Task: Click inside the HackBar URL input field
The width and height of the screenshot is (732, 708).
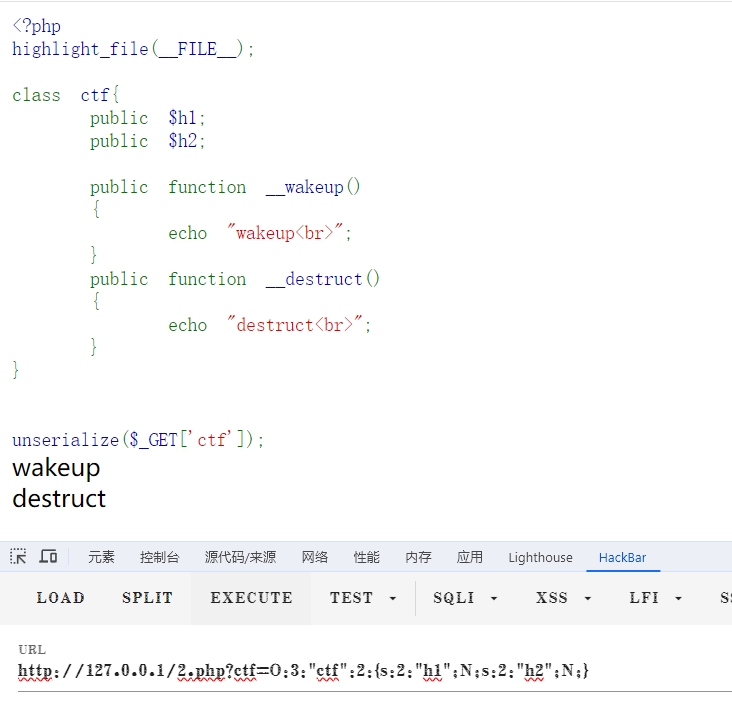Action: click(370, 671)
